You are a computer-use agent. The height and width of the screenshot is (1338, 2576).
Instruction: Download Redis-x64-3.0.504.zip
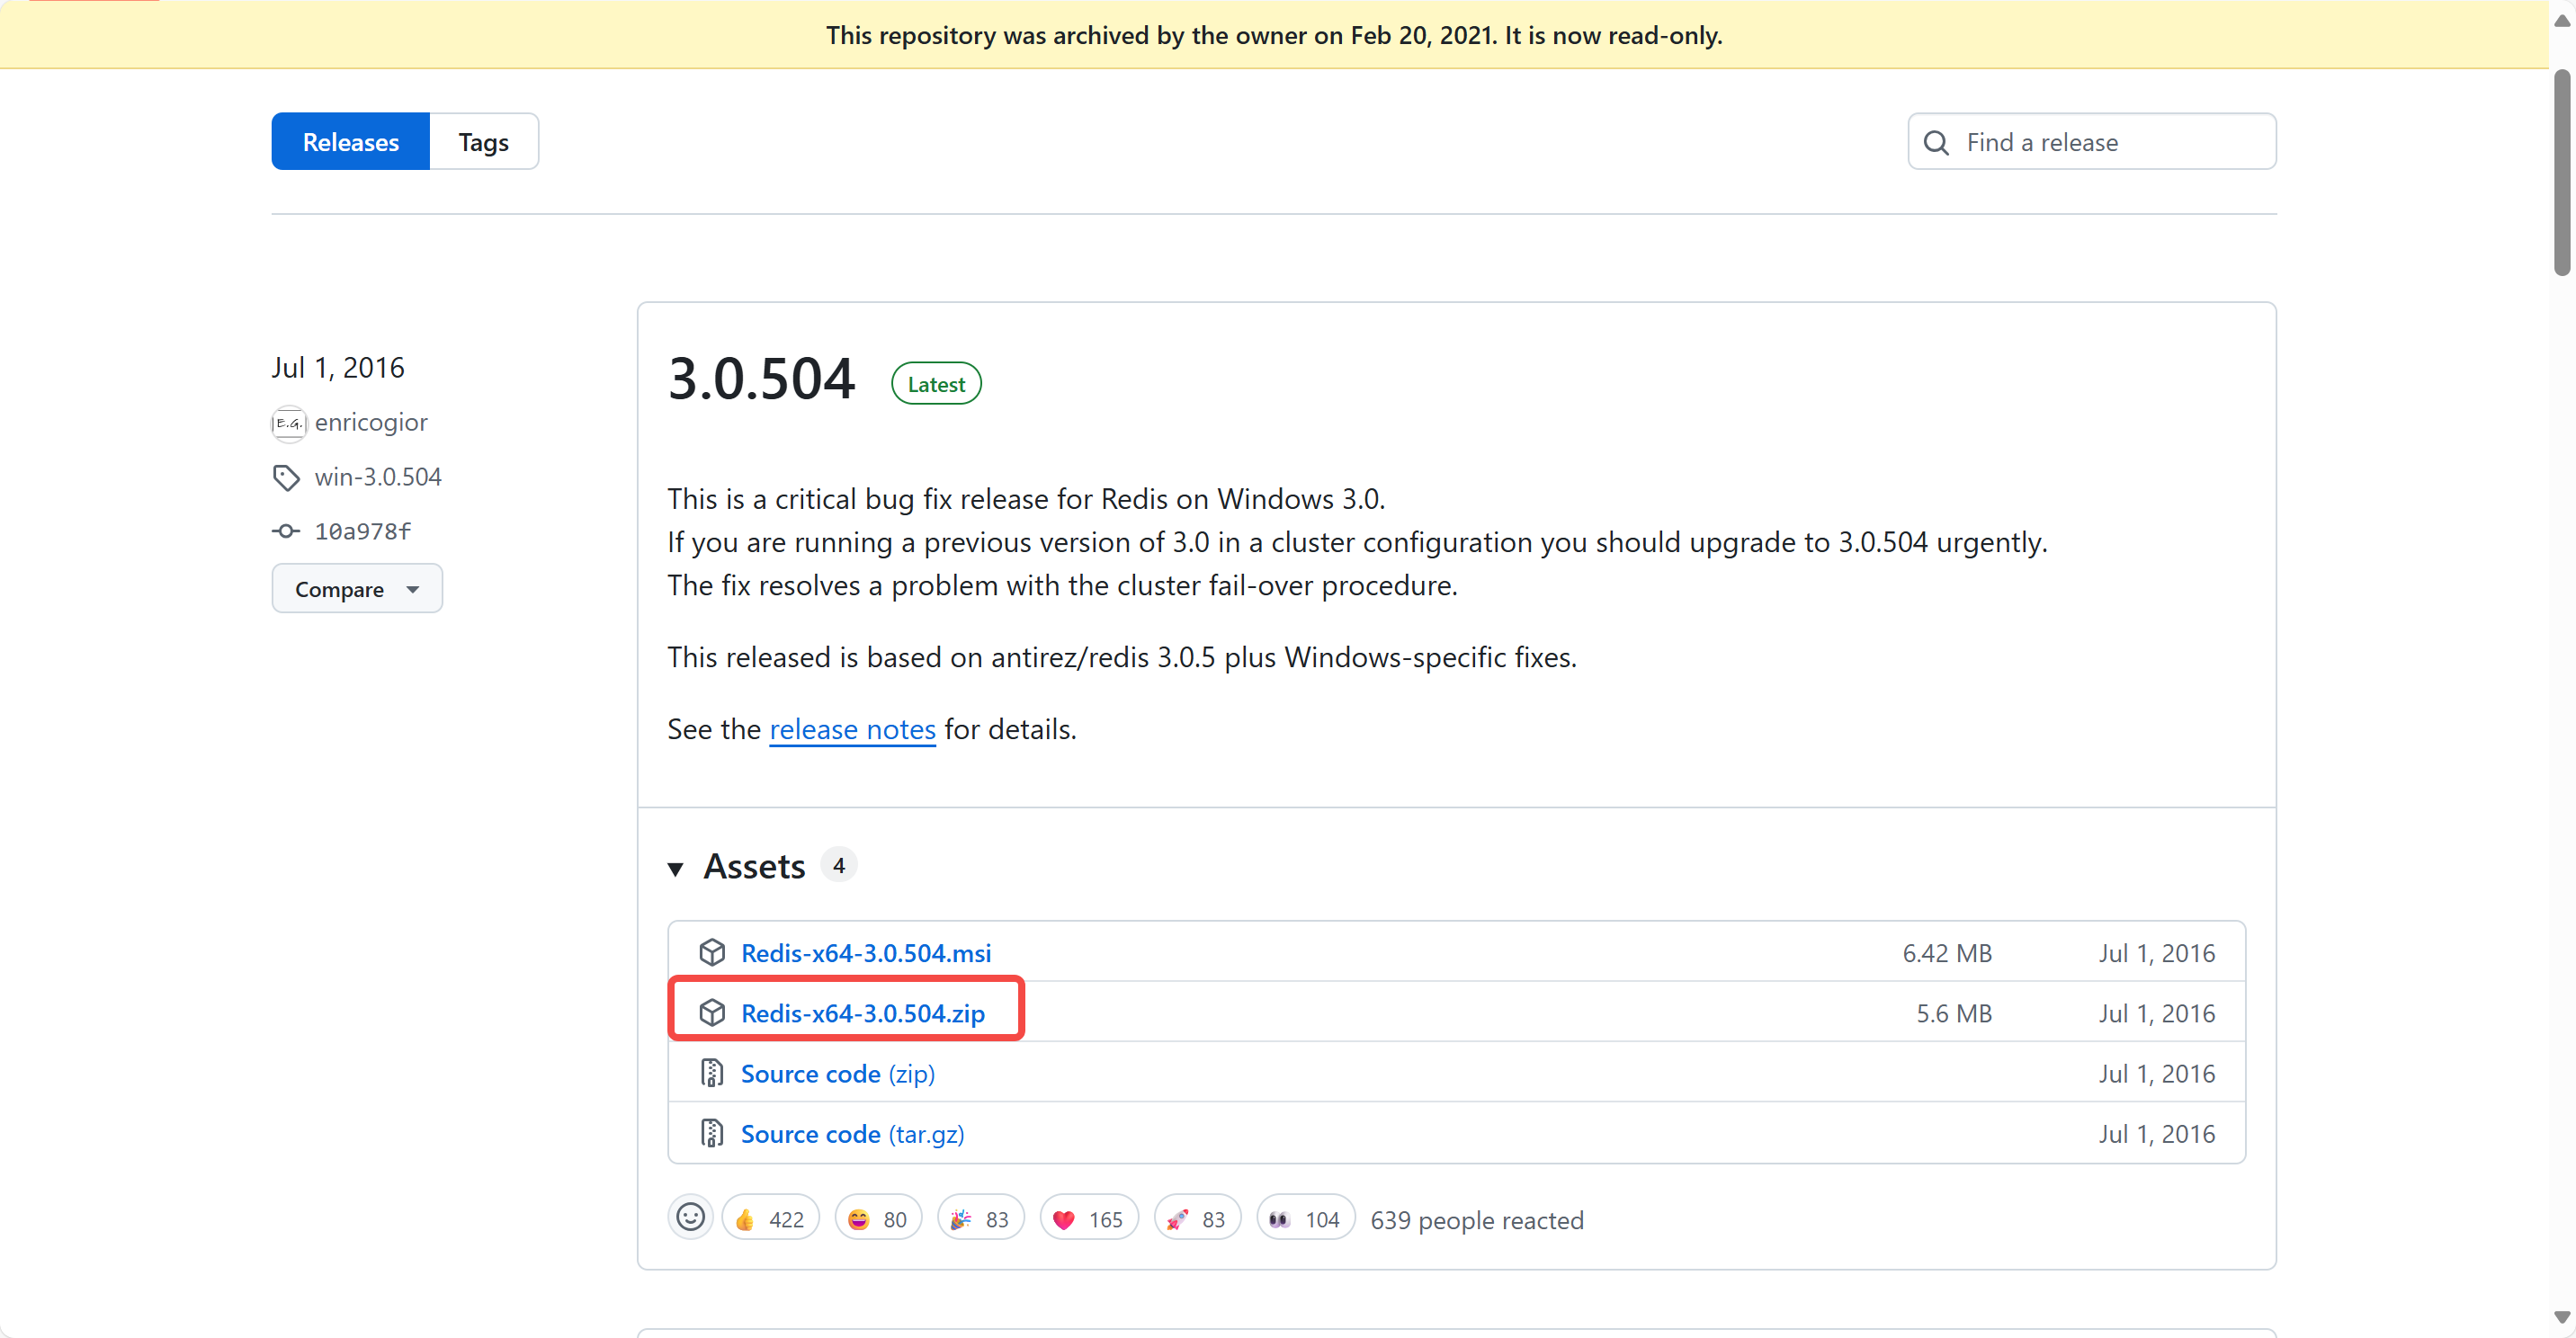click(x=863, y=1013)
